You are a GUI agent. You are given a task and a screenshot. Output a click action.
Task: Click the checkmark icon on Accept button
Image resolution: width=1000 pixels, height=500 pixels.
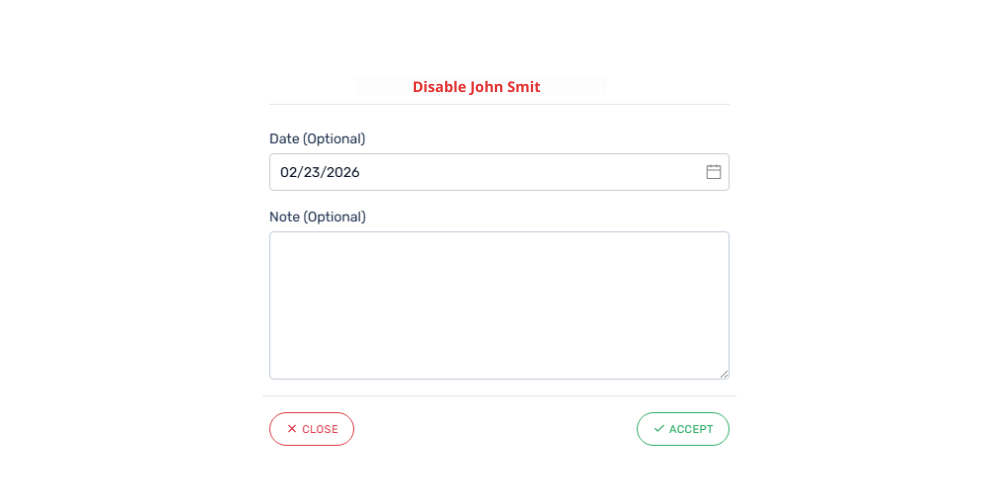coord(659,429)
